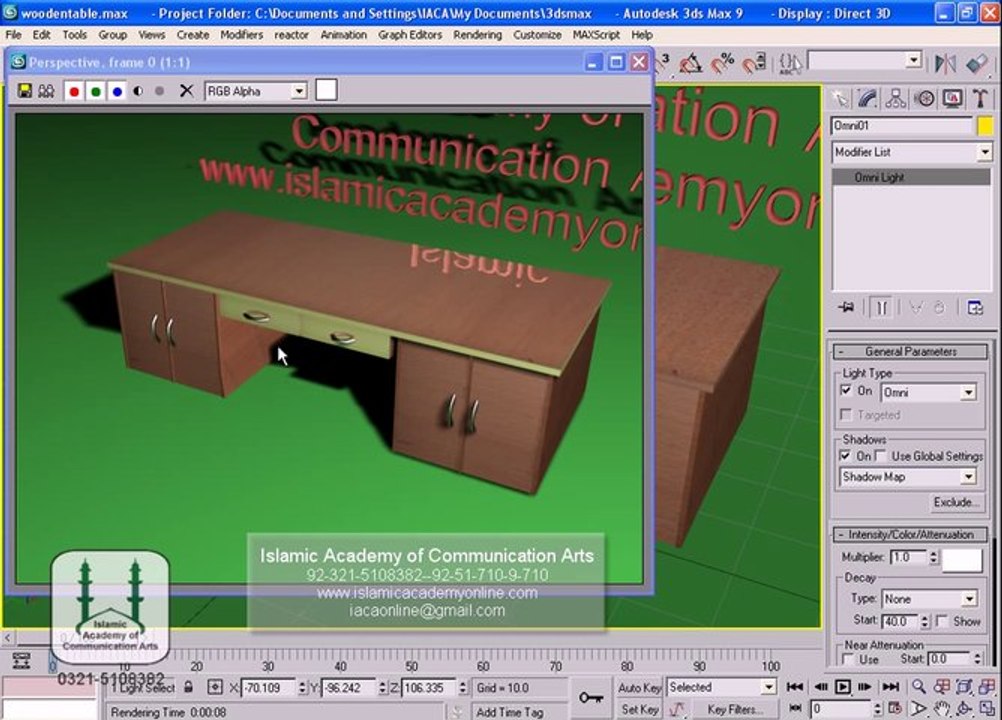Toggle the Spinner Snap tool
This screenshot has width=1002, height=720.
(754, 63)
